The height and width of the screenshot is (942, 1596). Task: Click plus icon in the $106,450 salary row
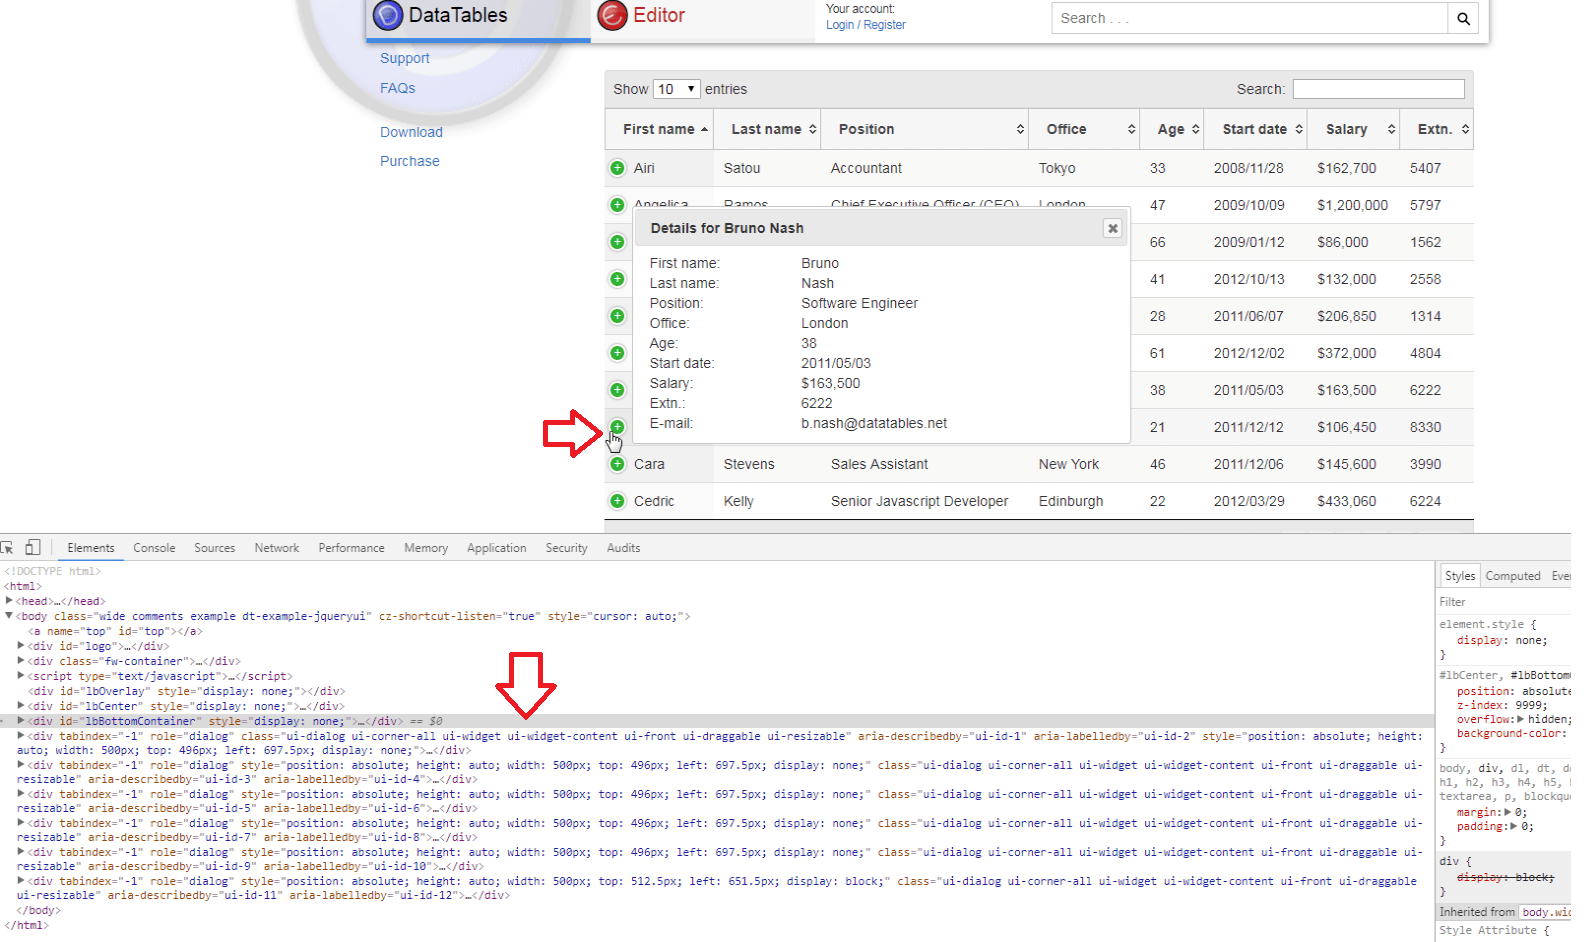tap(617, 427)
